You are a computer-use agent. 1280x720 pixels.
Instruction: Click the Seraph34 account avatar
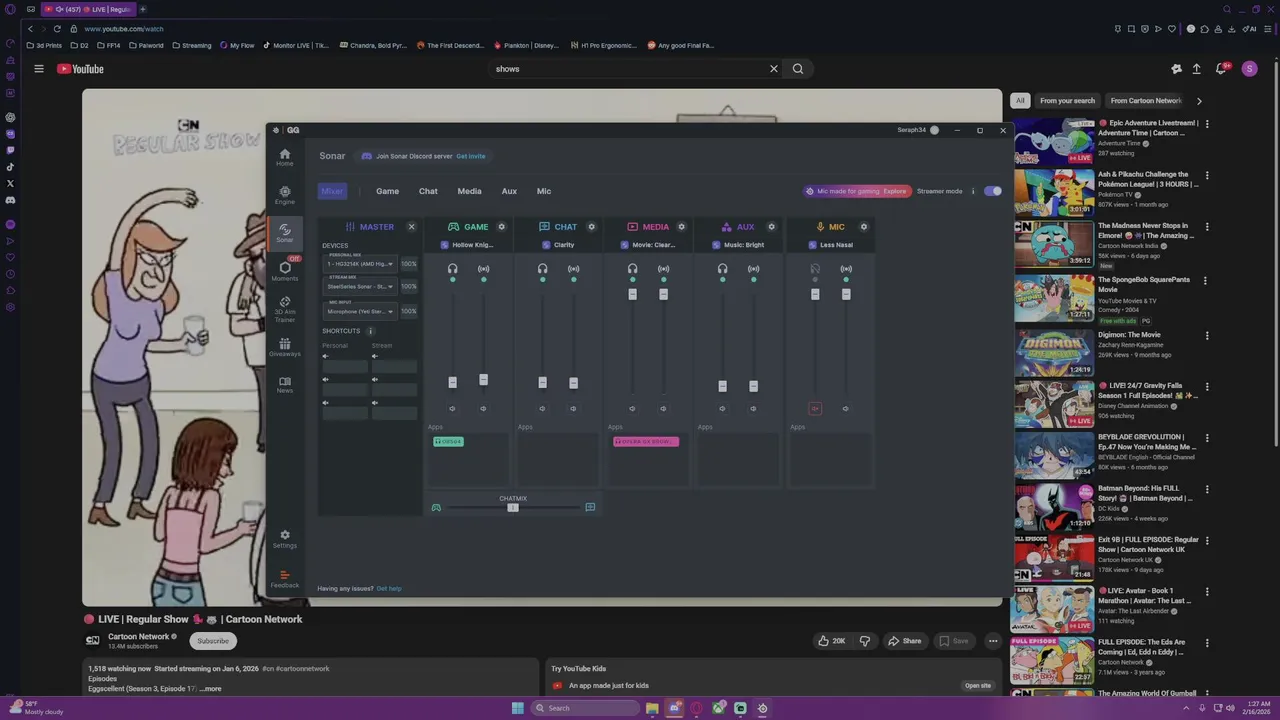934,130
